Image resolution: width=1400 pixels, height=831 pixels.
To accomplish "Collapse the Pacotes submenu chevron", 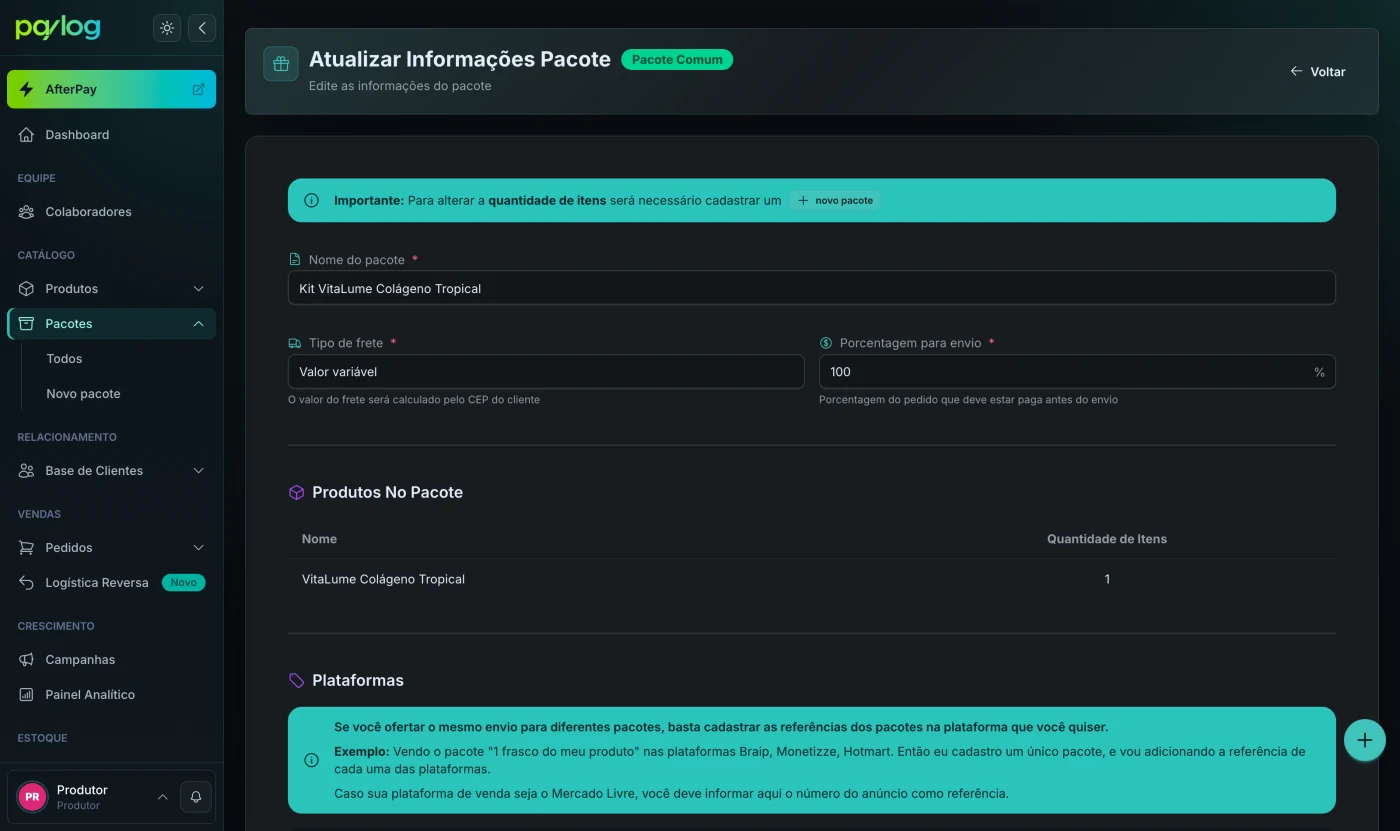I will (198, 324).
